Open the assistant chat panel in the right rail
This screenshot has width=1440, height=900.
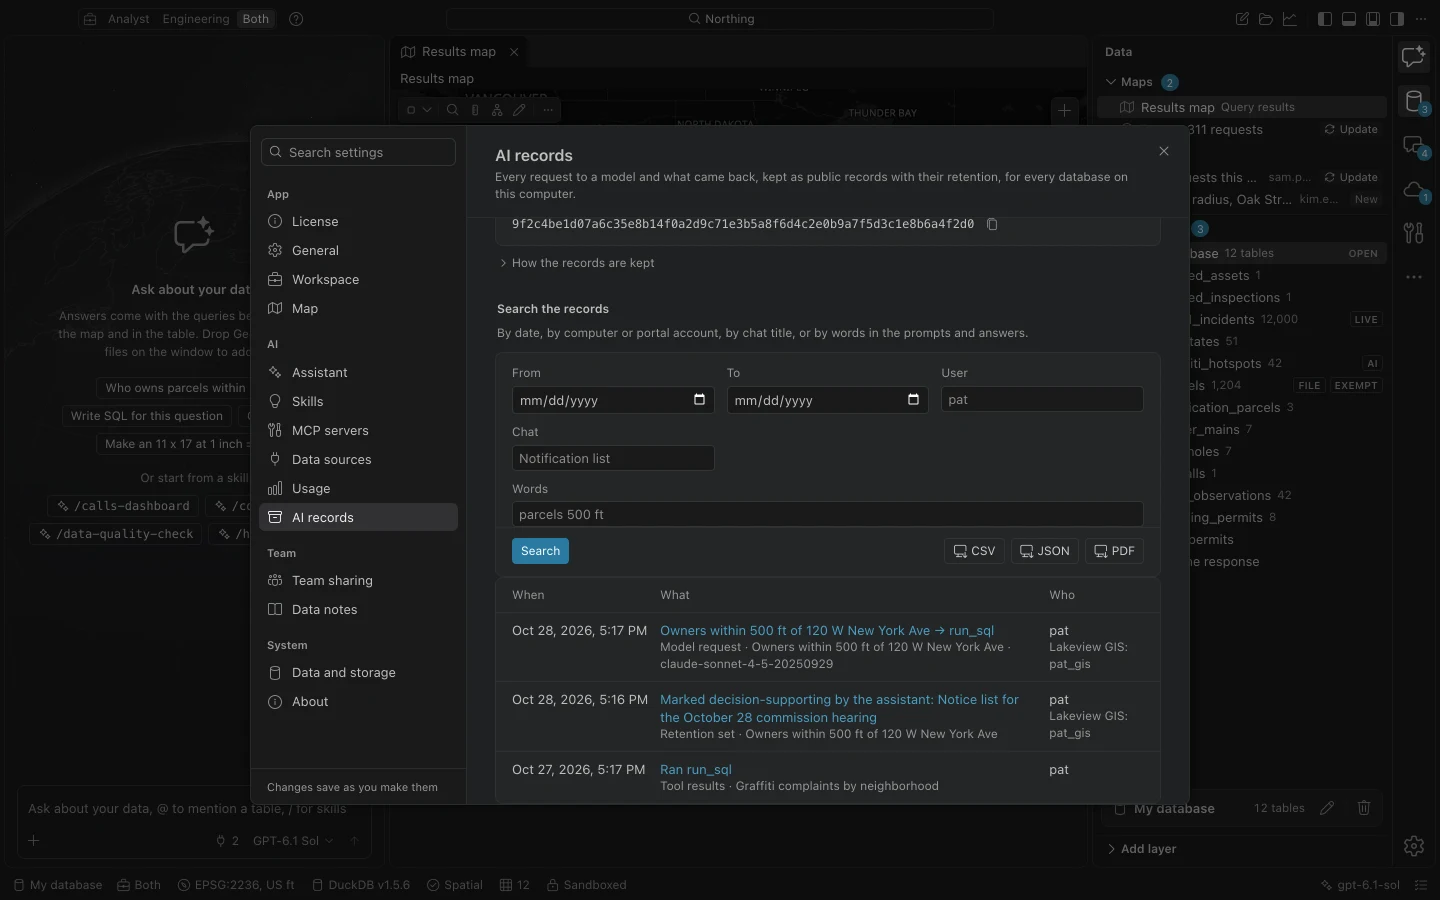[1413, 57]
